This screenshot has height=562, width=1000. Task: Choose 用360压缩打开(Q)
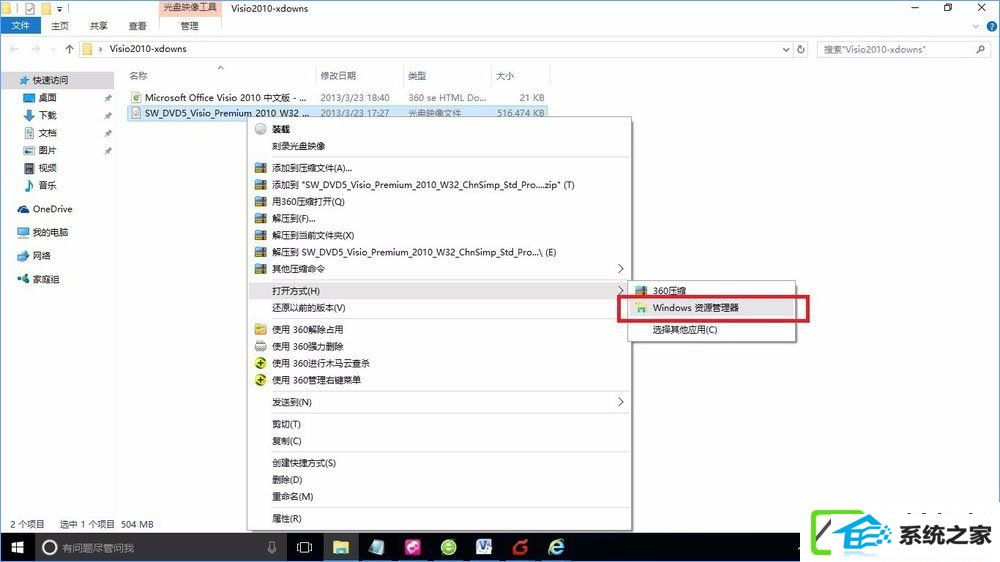pyautogui.click(x=308, y=202)
